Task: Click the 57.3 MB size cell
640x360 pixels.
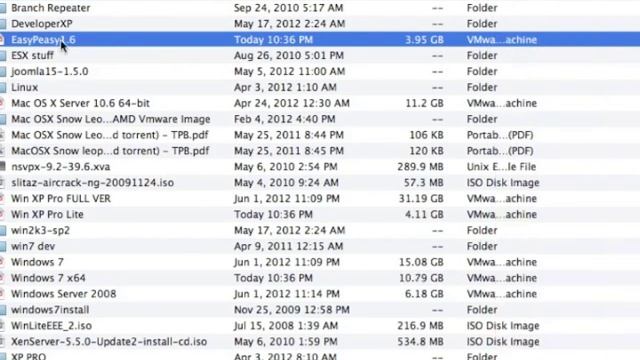Action: coord(424,183)
